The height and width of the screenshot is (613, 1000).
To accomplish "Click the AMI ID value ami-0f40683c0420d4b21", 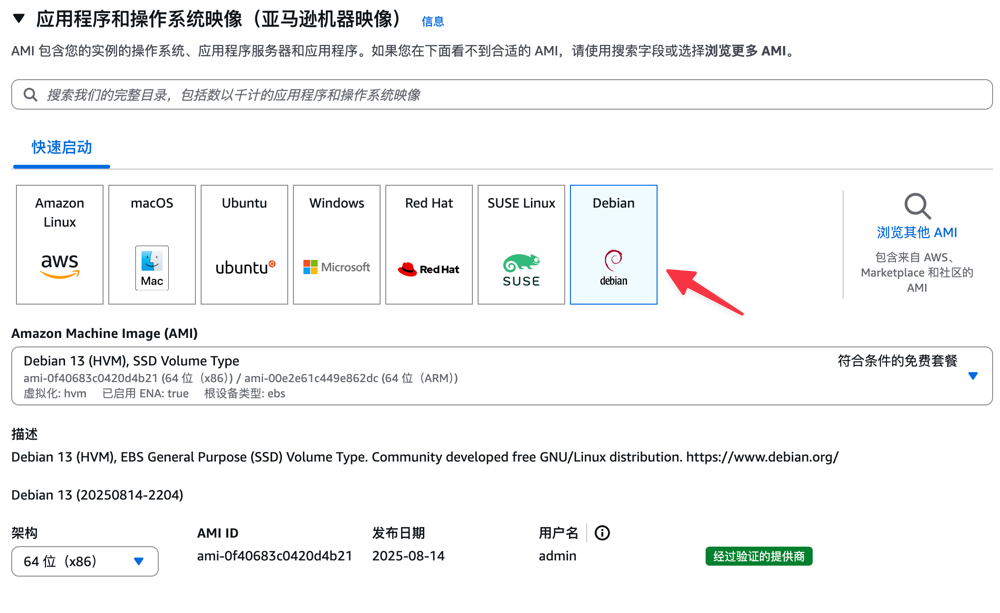I will pos(274,556).
